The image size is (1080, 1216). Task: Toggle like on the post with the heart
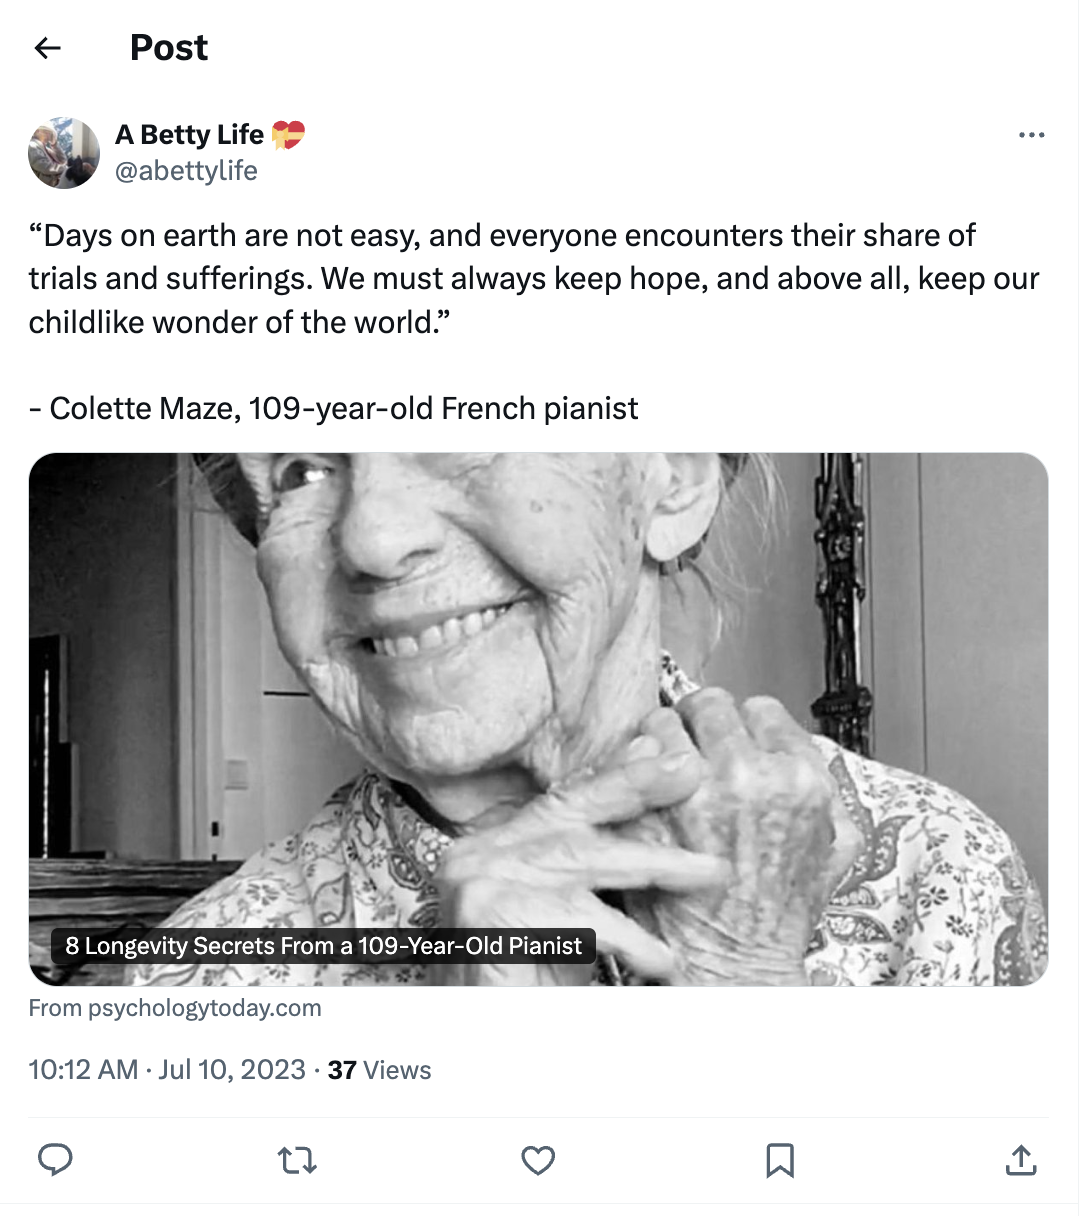pos(539,1160)
